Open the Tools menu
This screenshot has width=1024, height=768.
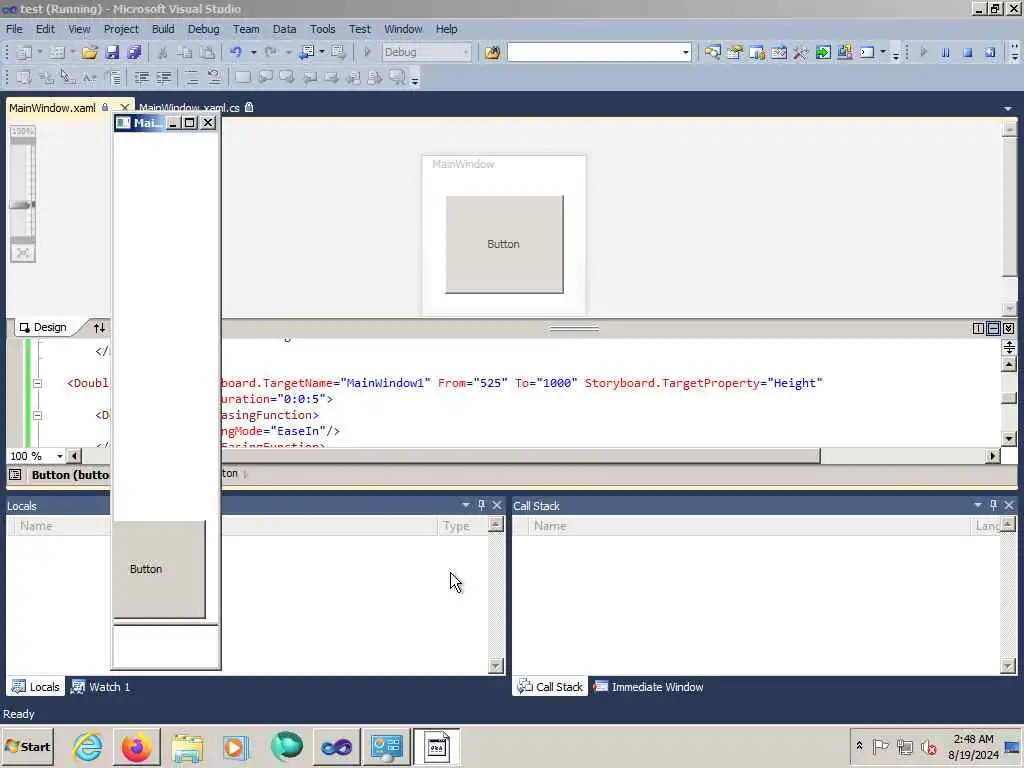click(322, 29)
